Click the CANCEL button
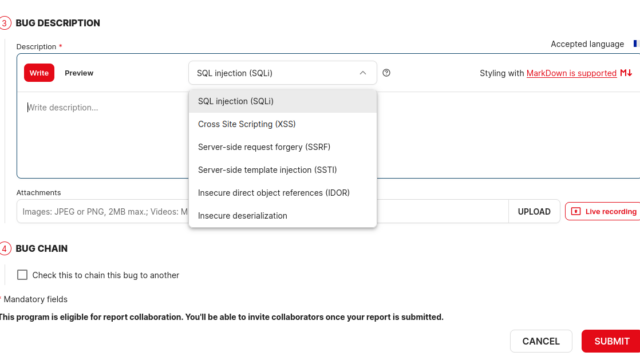Image resolution: width=640 pixels, height=360 pixels. 541,341
